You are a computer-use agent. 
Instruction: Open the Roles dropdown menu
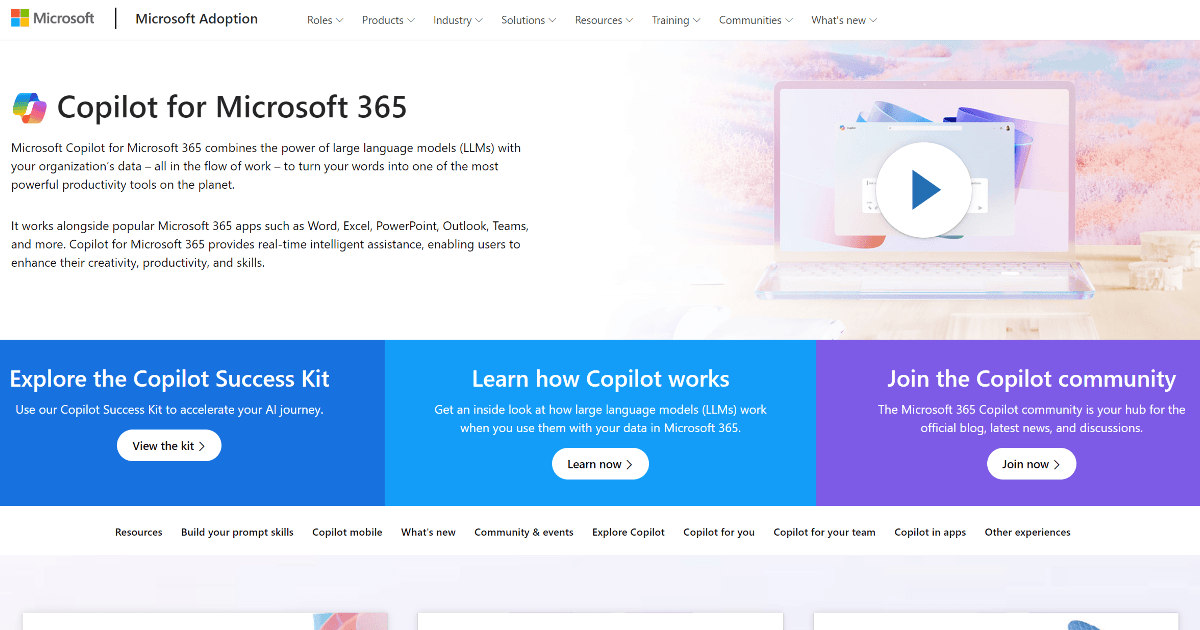point(324,19)
